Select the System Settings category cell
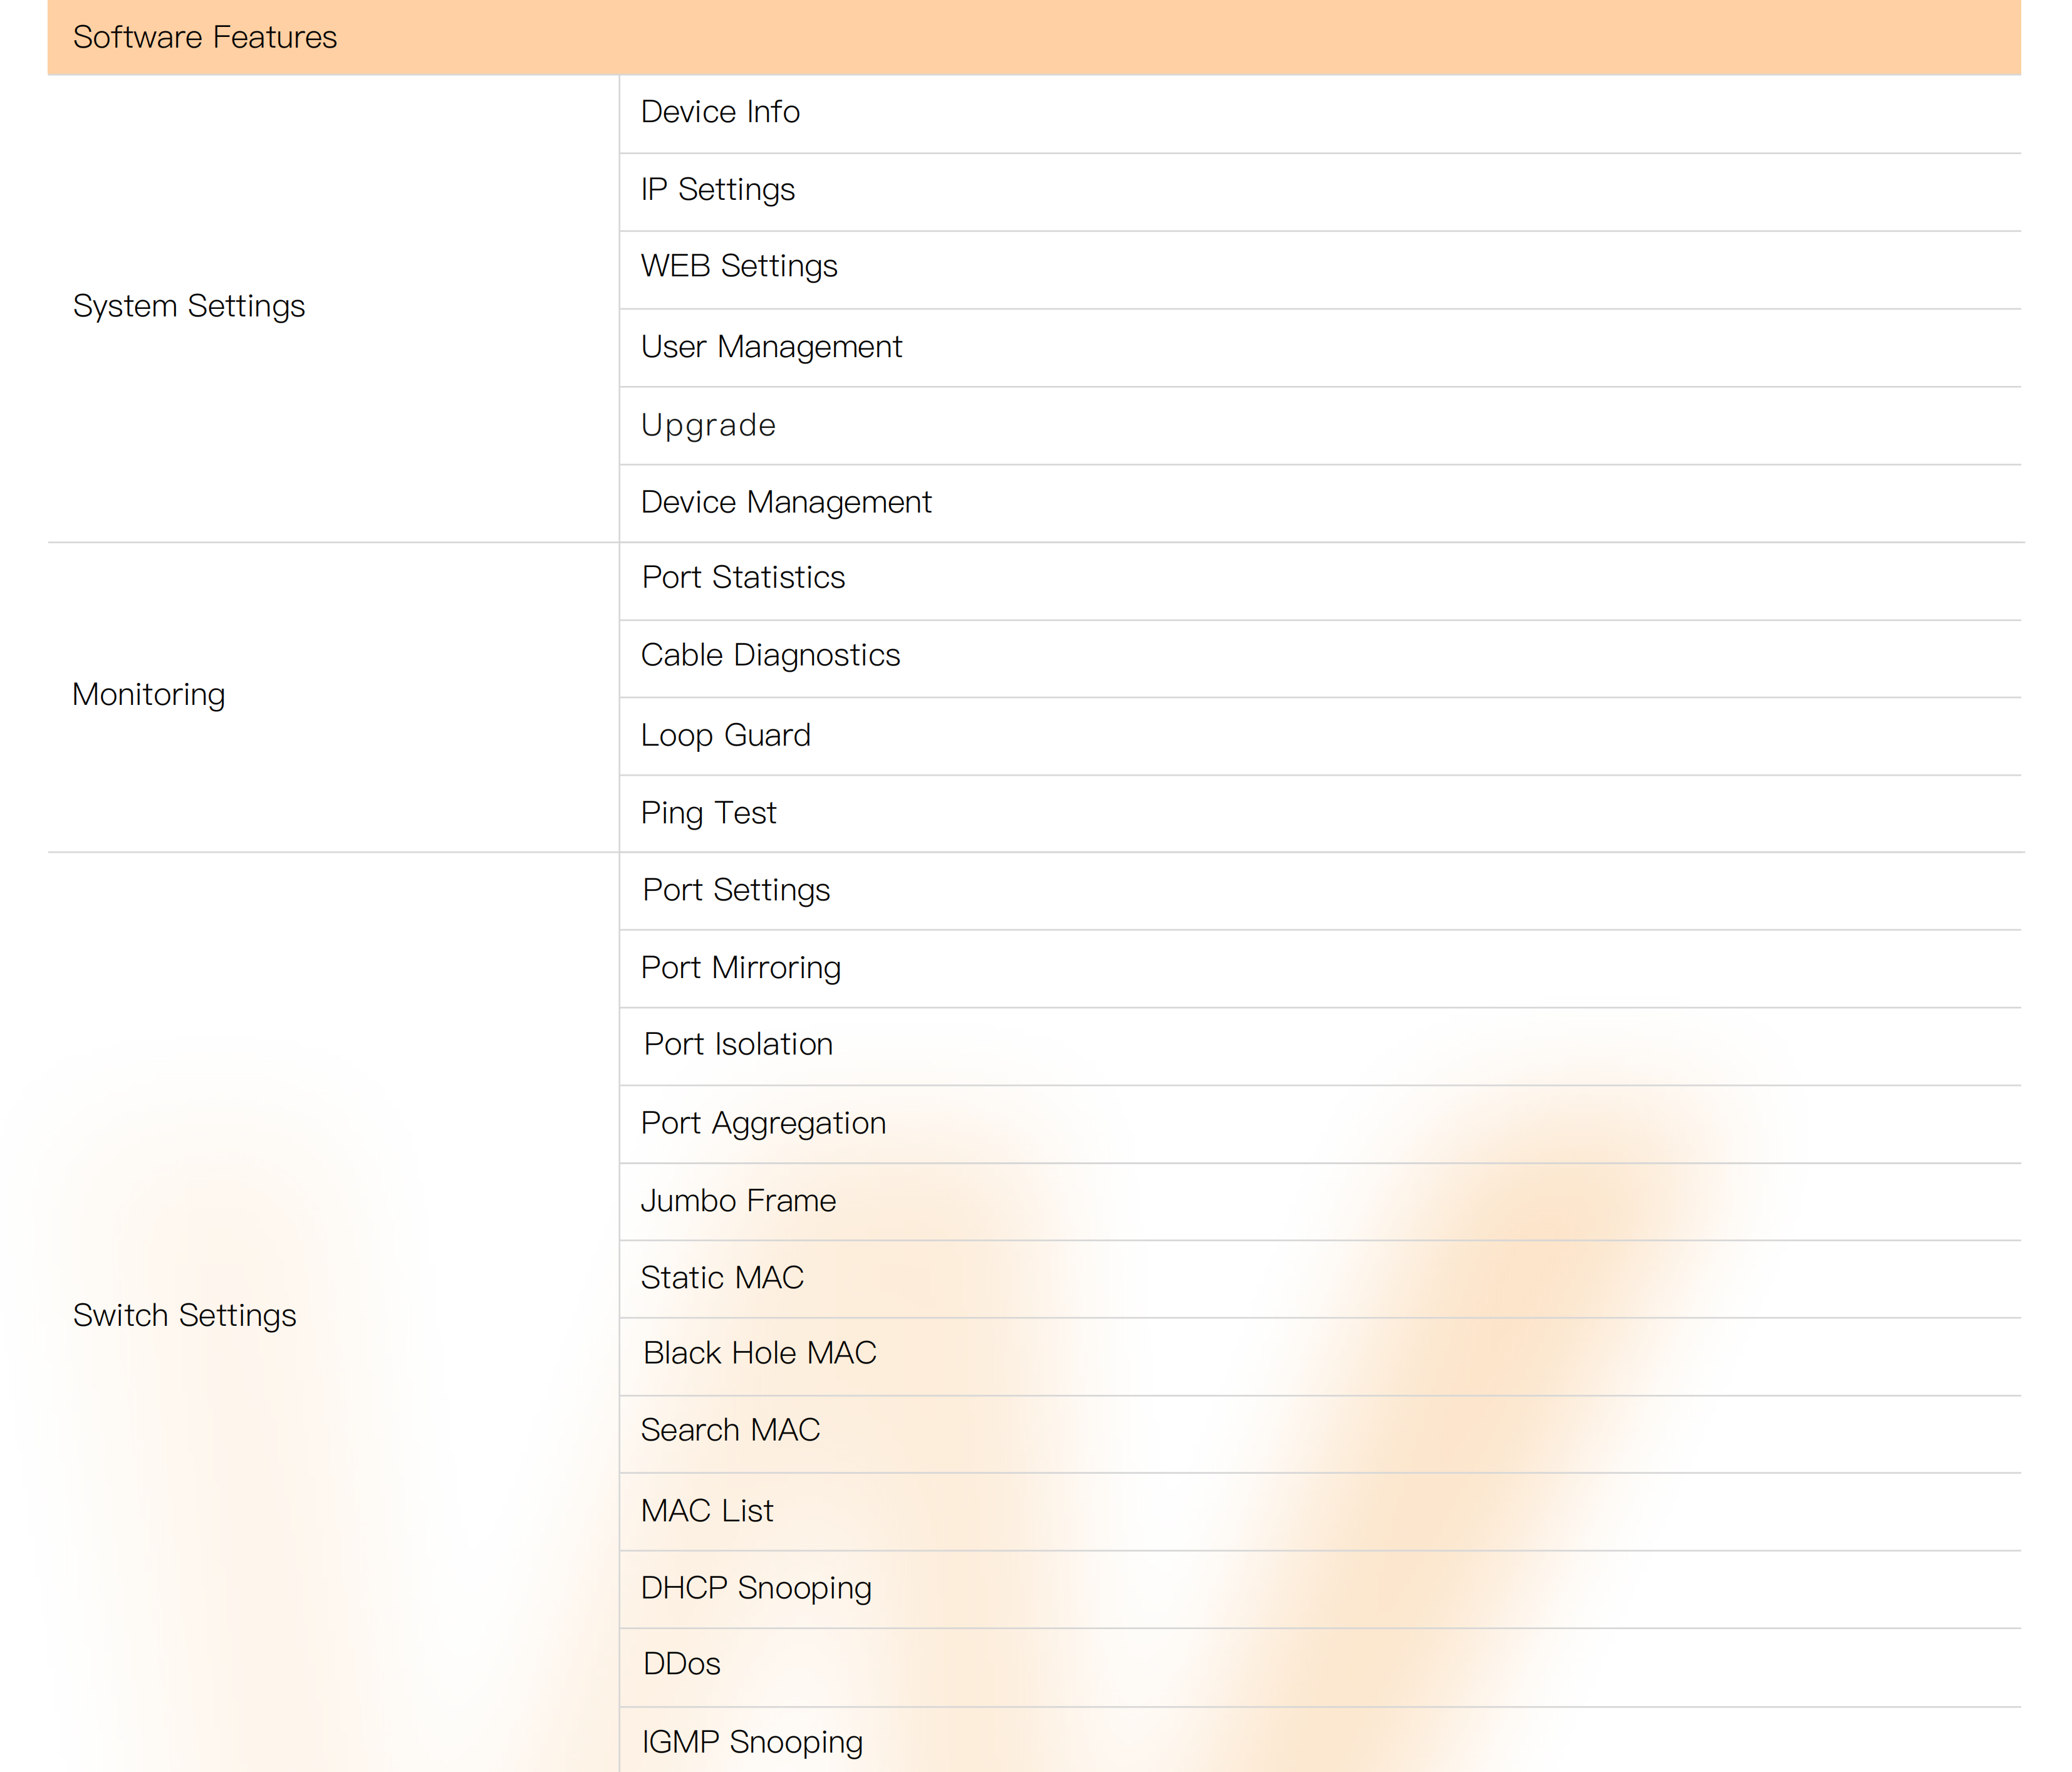Screen dimensions: 2072x1772 (189, 306)
